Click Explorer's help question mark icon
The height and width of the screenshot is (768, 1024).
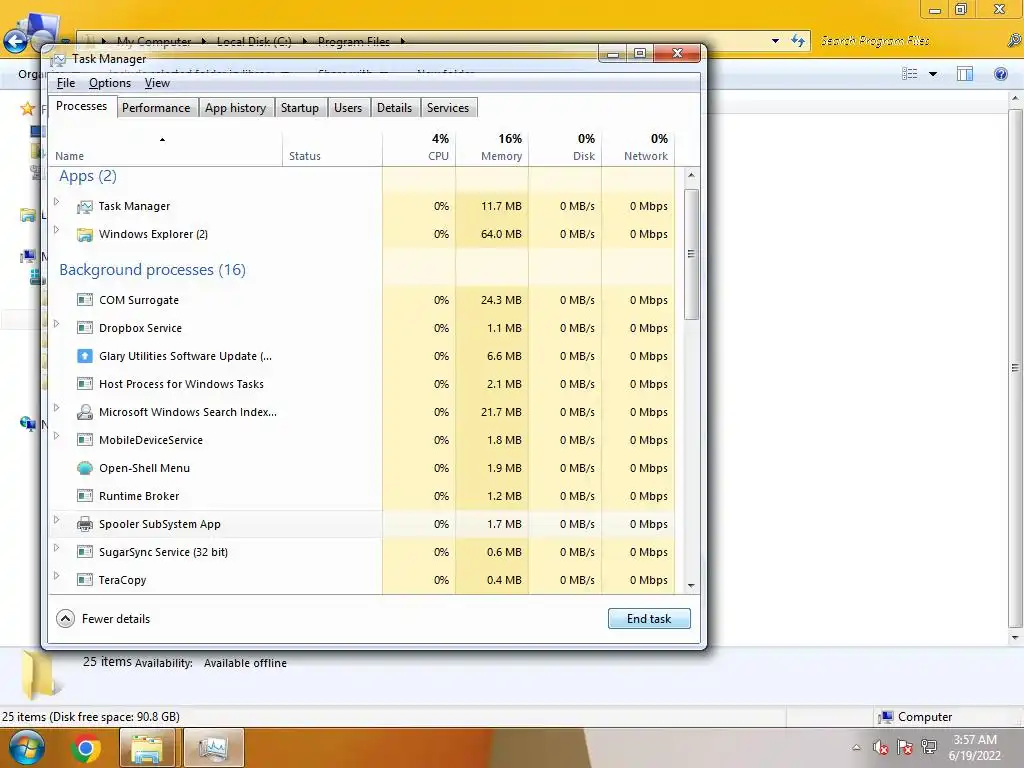point(1000,74)
